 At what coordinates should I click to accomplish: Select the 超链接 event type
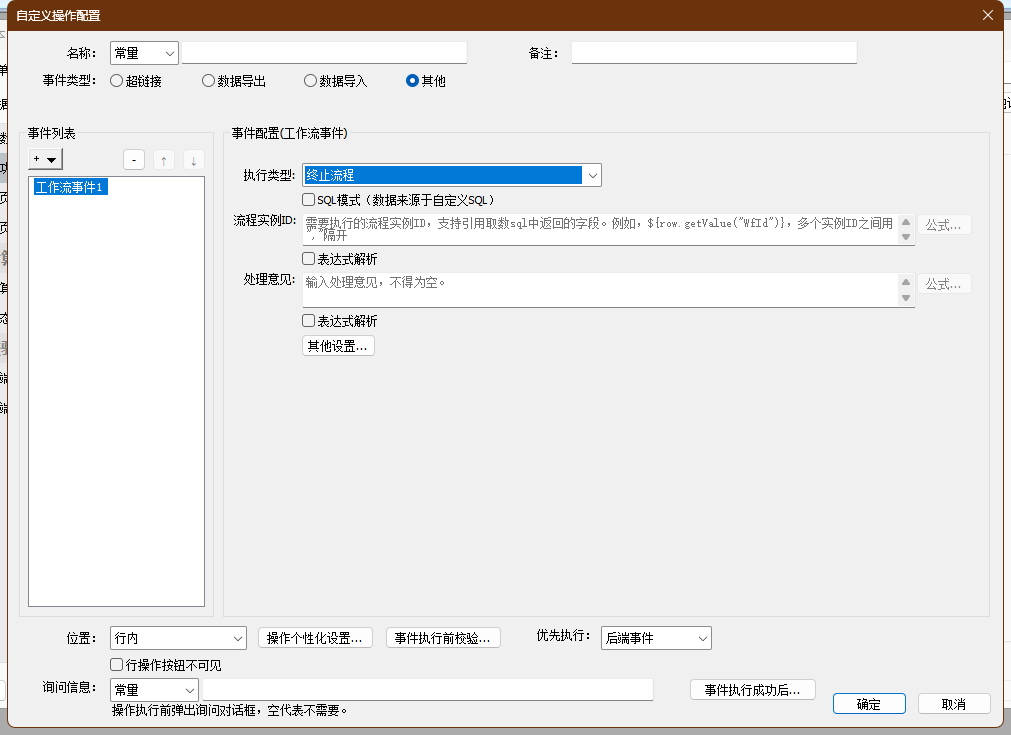click(x=117, y=81)
